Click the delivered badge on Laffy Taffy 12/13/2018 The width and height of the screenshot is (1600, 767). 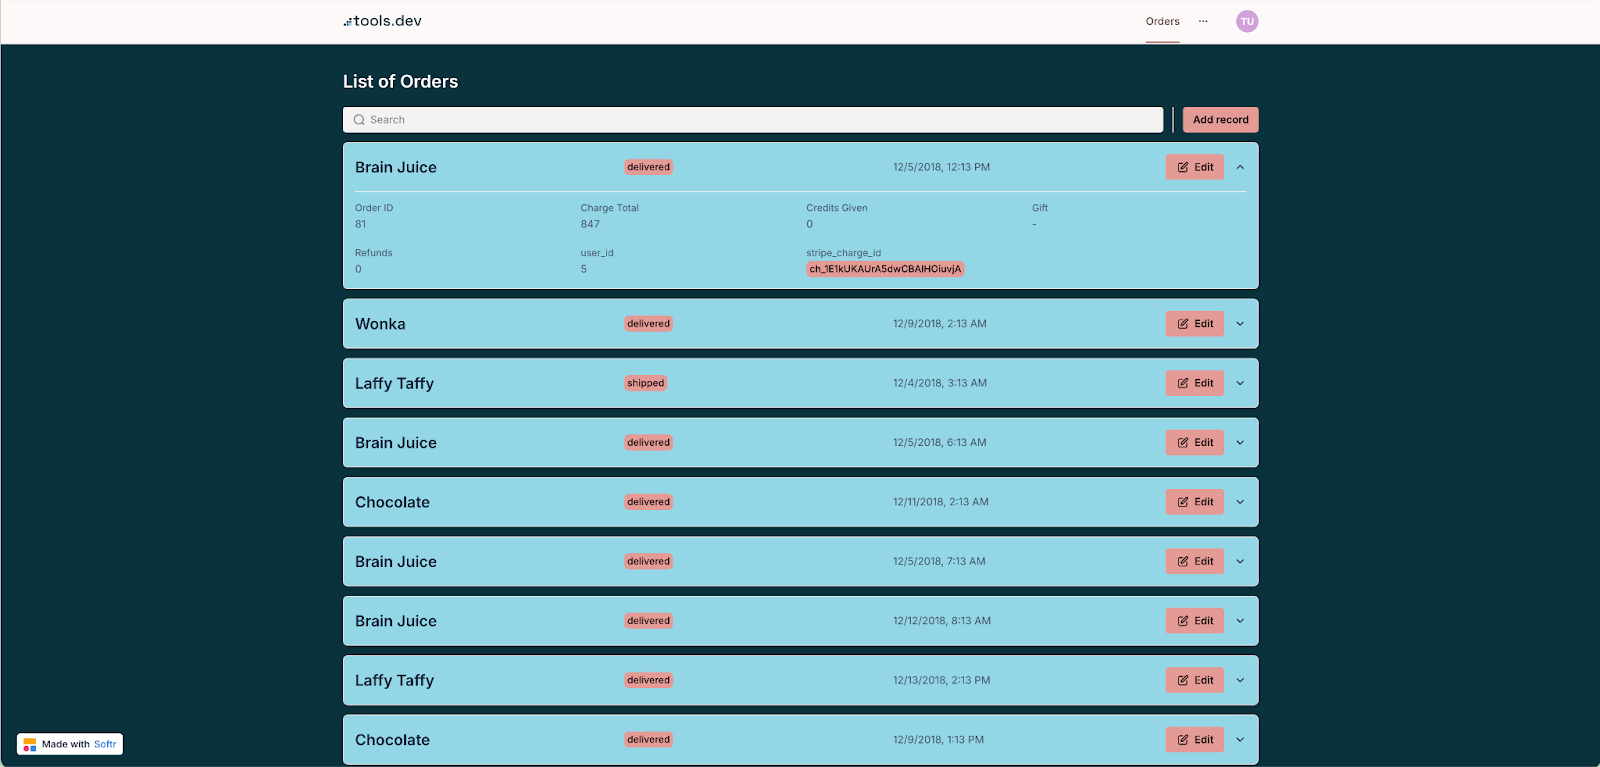click(649, 680)
